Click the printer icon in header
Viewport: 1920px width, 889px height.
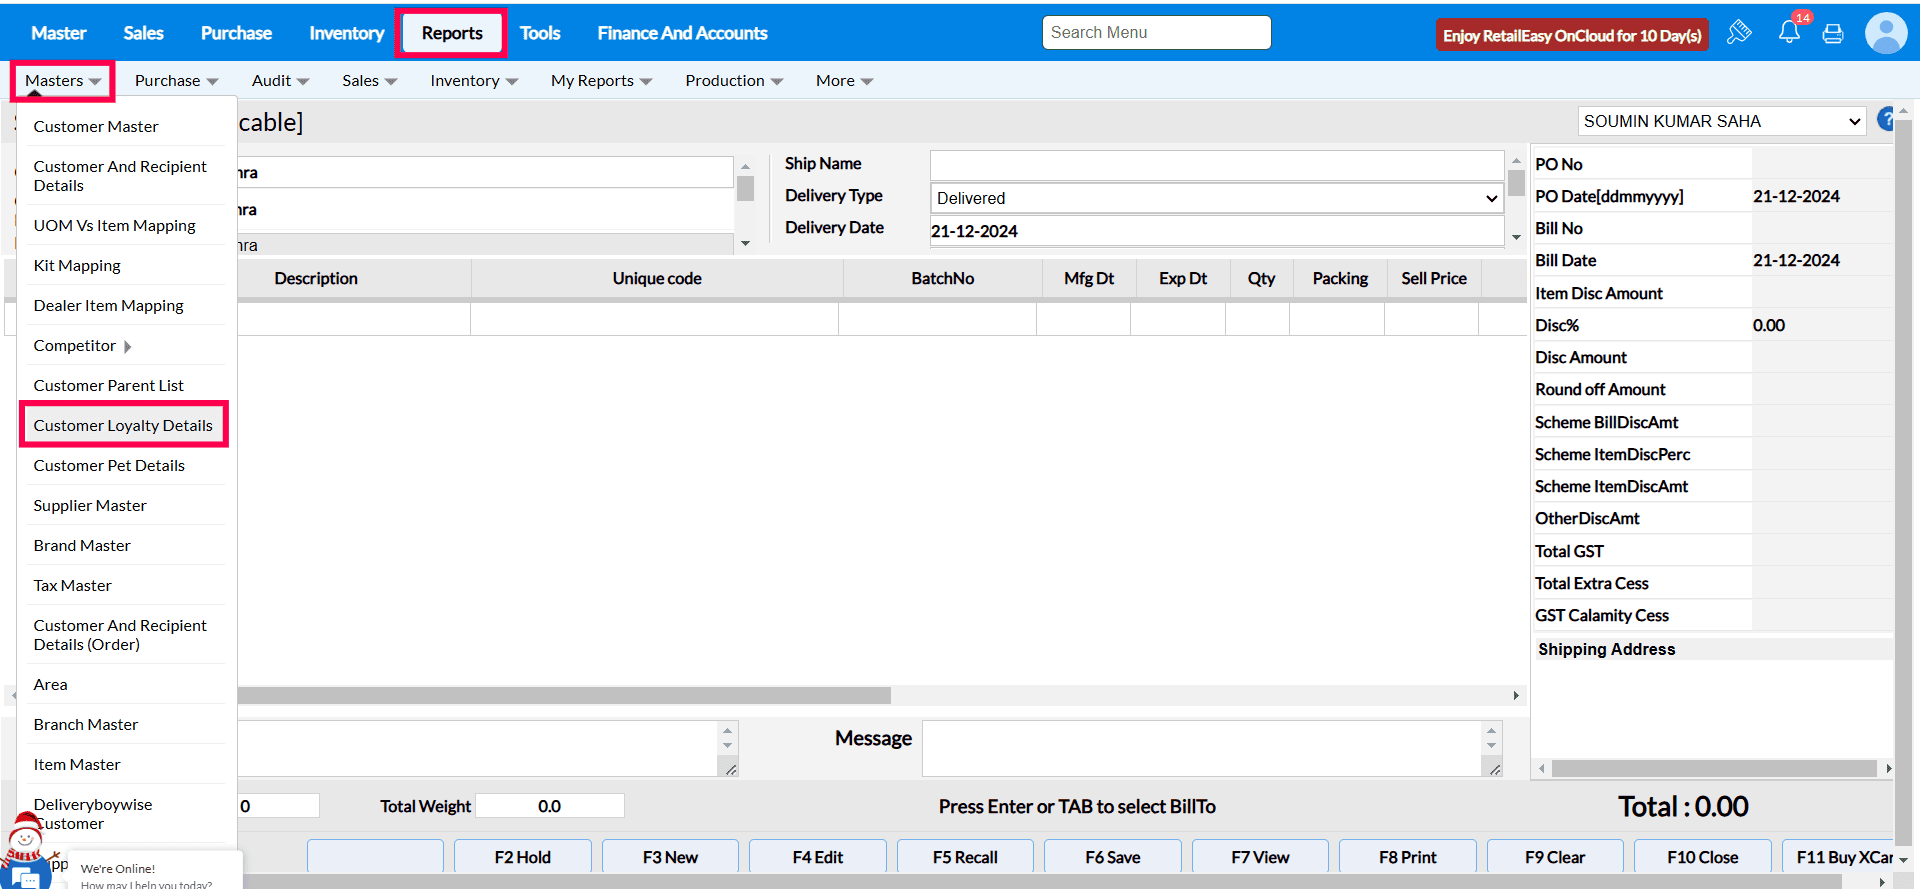click(1833, 34)
